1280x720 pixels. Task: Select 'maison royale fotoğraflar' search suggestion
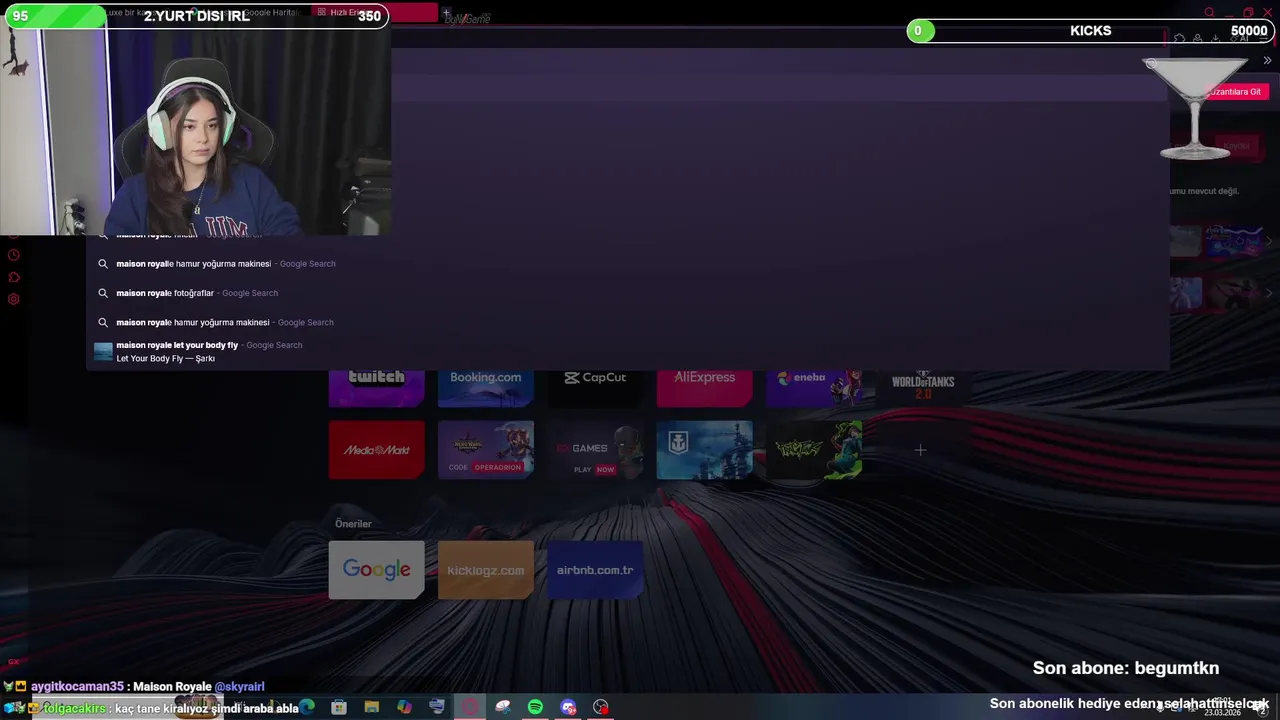627,293
